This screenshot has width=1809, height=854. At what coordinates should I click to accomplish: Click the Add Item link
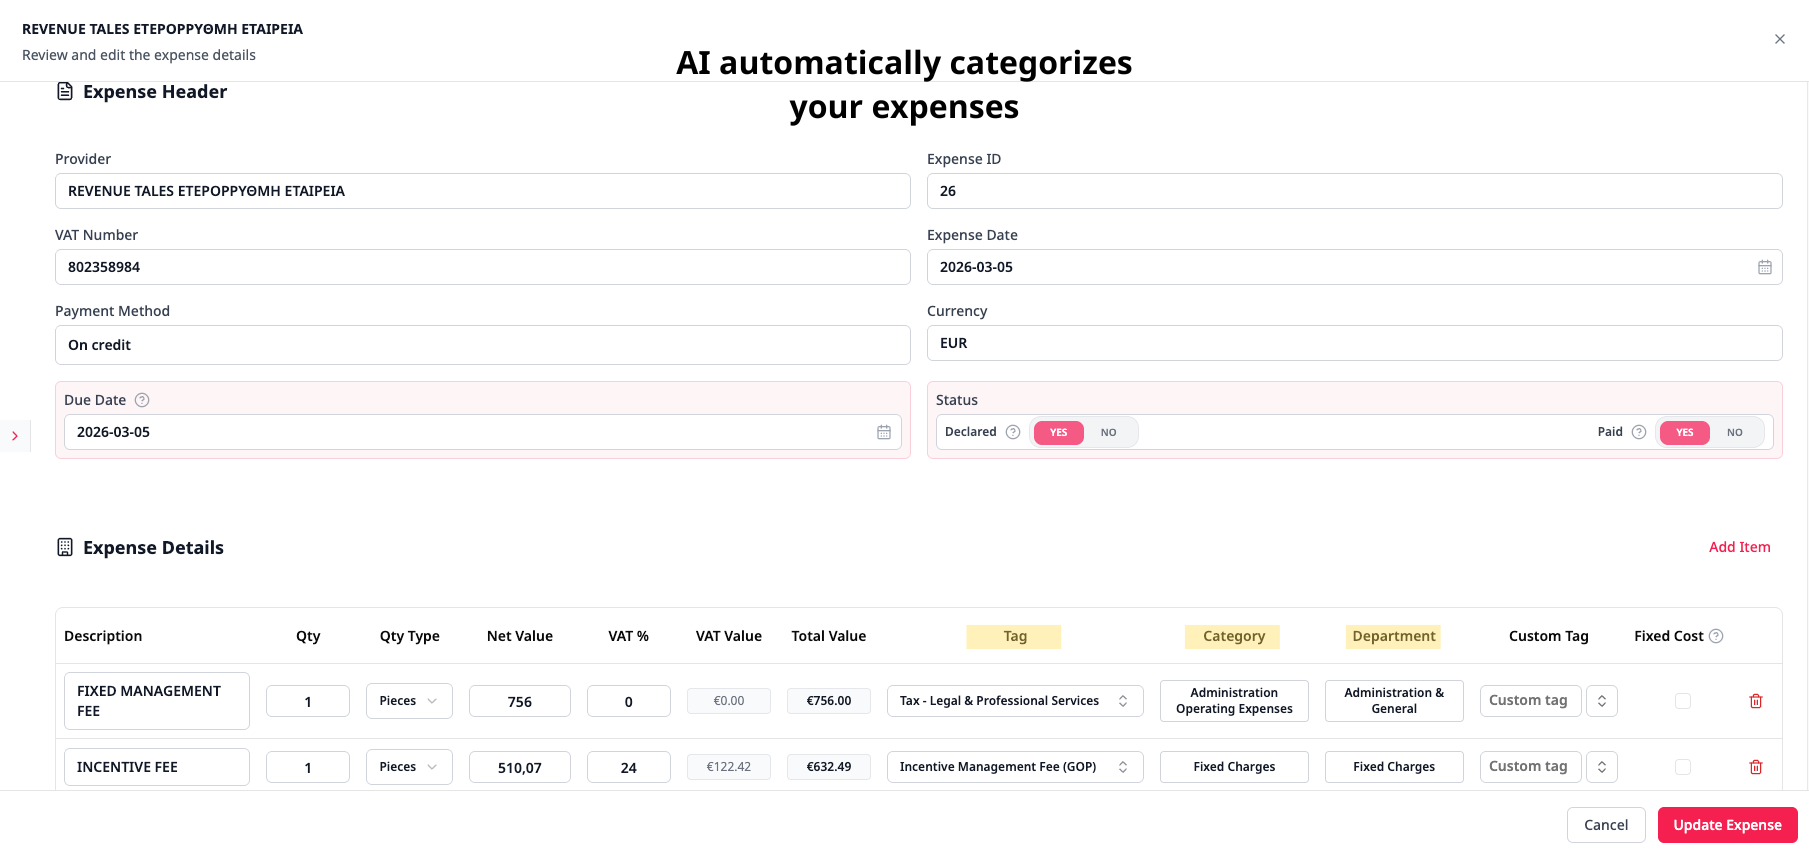pyautogui.click(x=1739, y=547)
